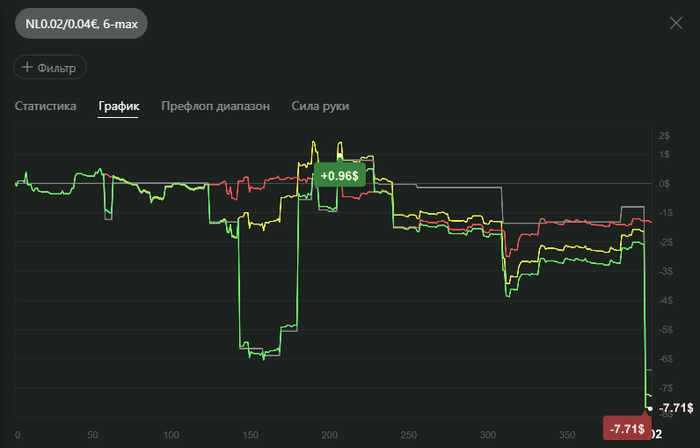Click the white -7.71$ label beside the end point
This screenshot has width=700, height=448.
point(676,408)
